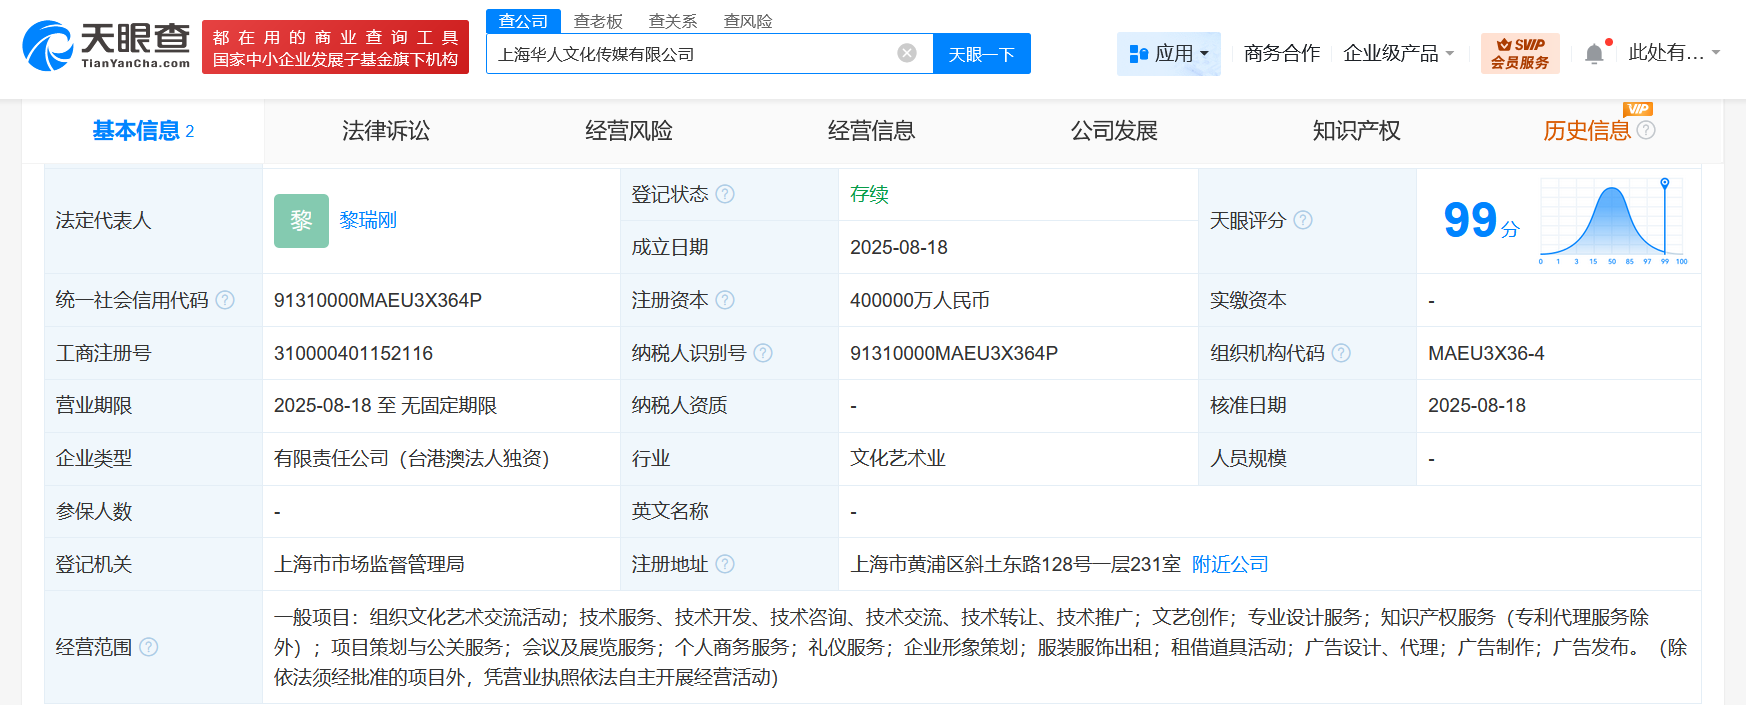Click help icon beside 天眼评分
This screenshot has width=1746, height=705.
1303,220
